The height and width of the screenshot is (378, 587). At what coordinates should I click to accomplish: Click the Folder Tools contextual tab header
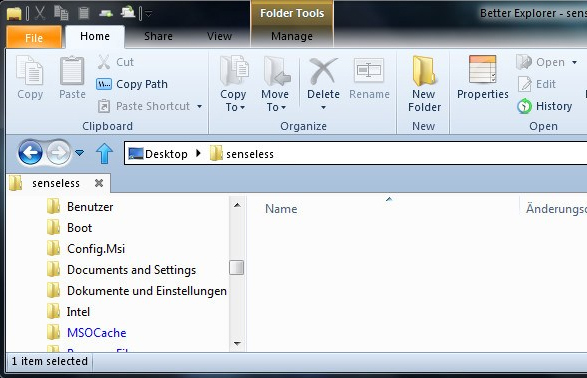pos(292,13)
